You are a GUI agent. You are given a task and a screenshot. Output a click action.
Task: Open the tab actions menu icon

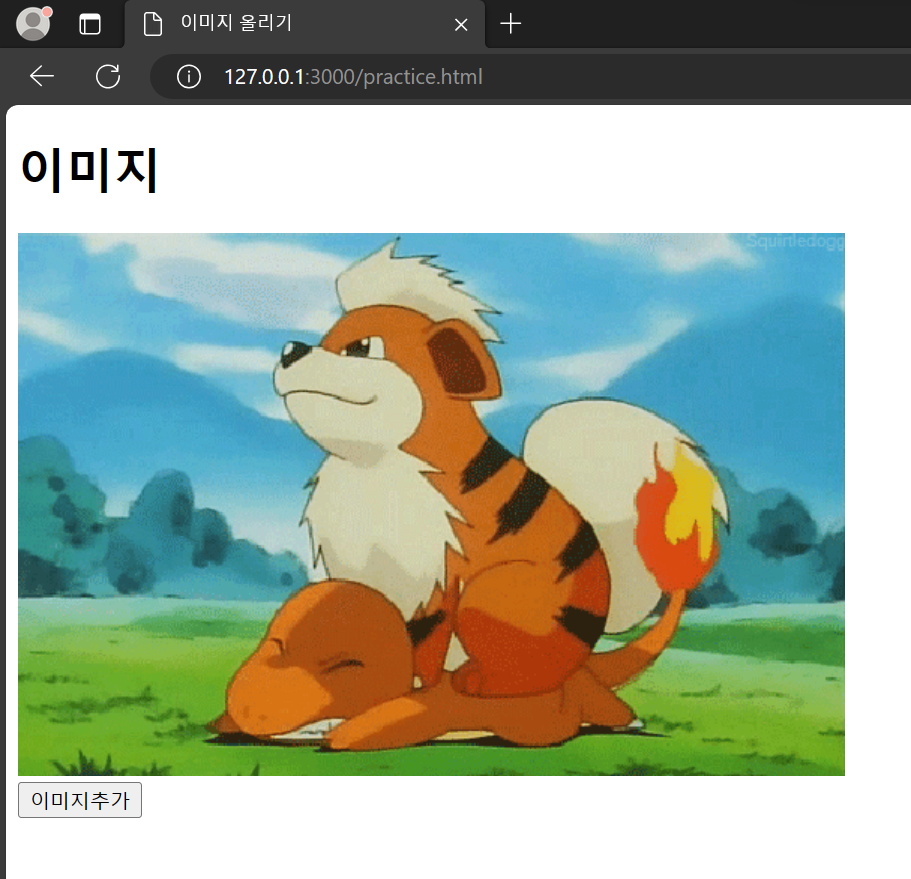89,24
